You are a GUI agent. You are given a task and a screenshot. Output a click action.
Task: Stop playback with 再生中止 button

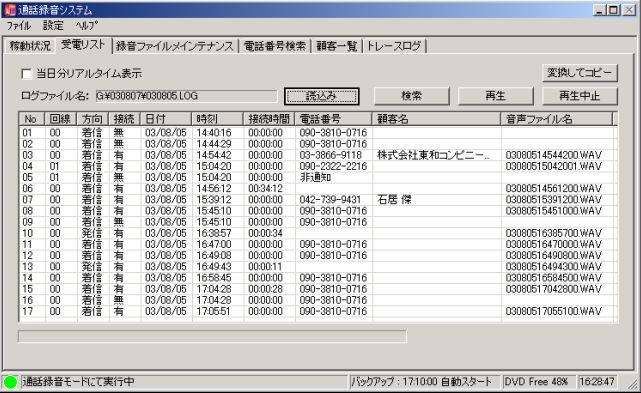(580, 96)
